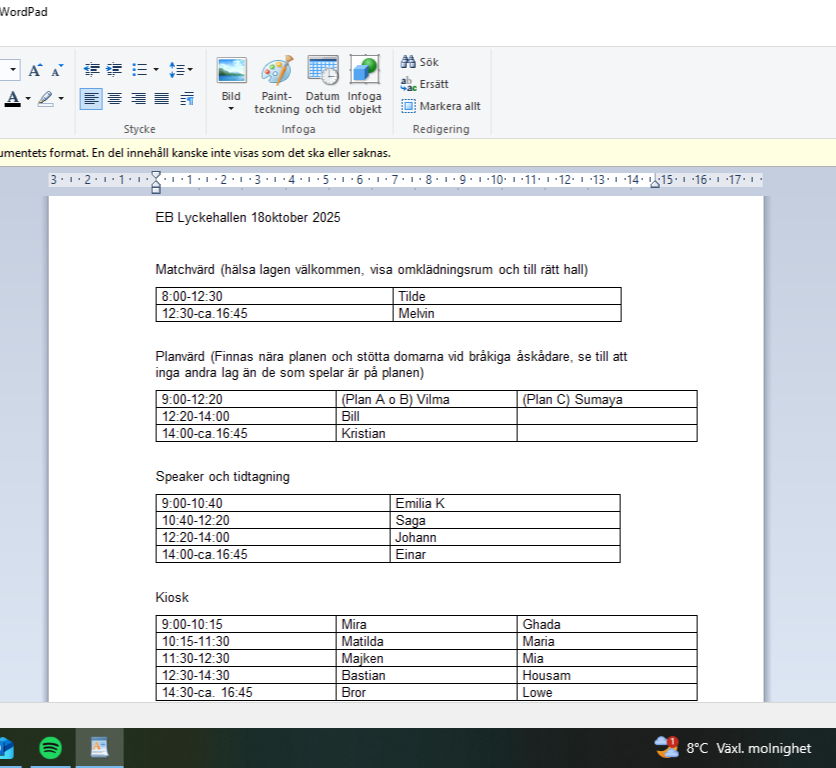The image size is (836, 768).
Task: Toggle right text alignment
Action: click(138, 99)
